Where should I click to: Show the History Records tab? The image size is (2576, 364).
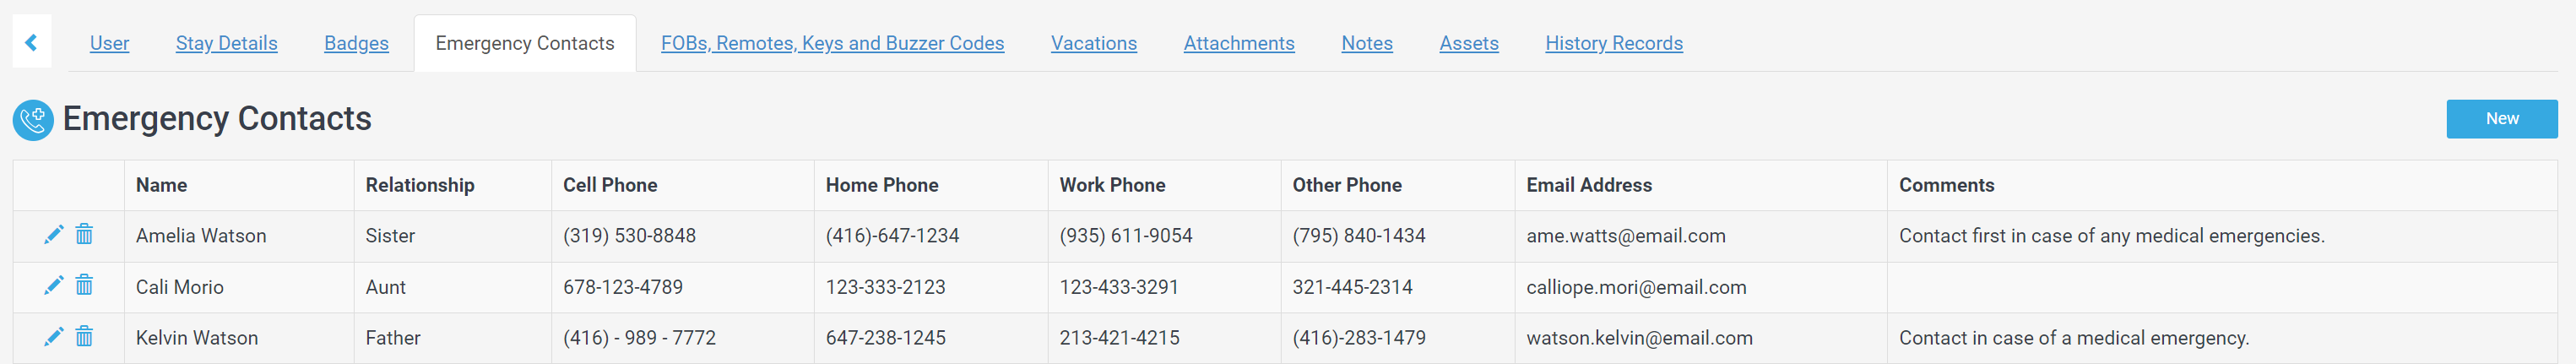1613,43
